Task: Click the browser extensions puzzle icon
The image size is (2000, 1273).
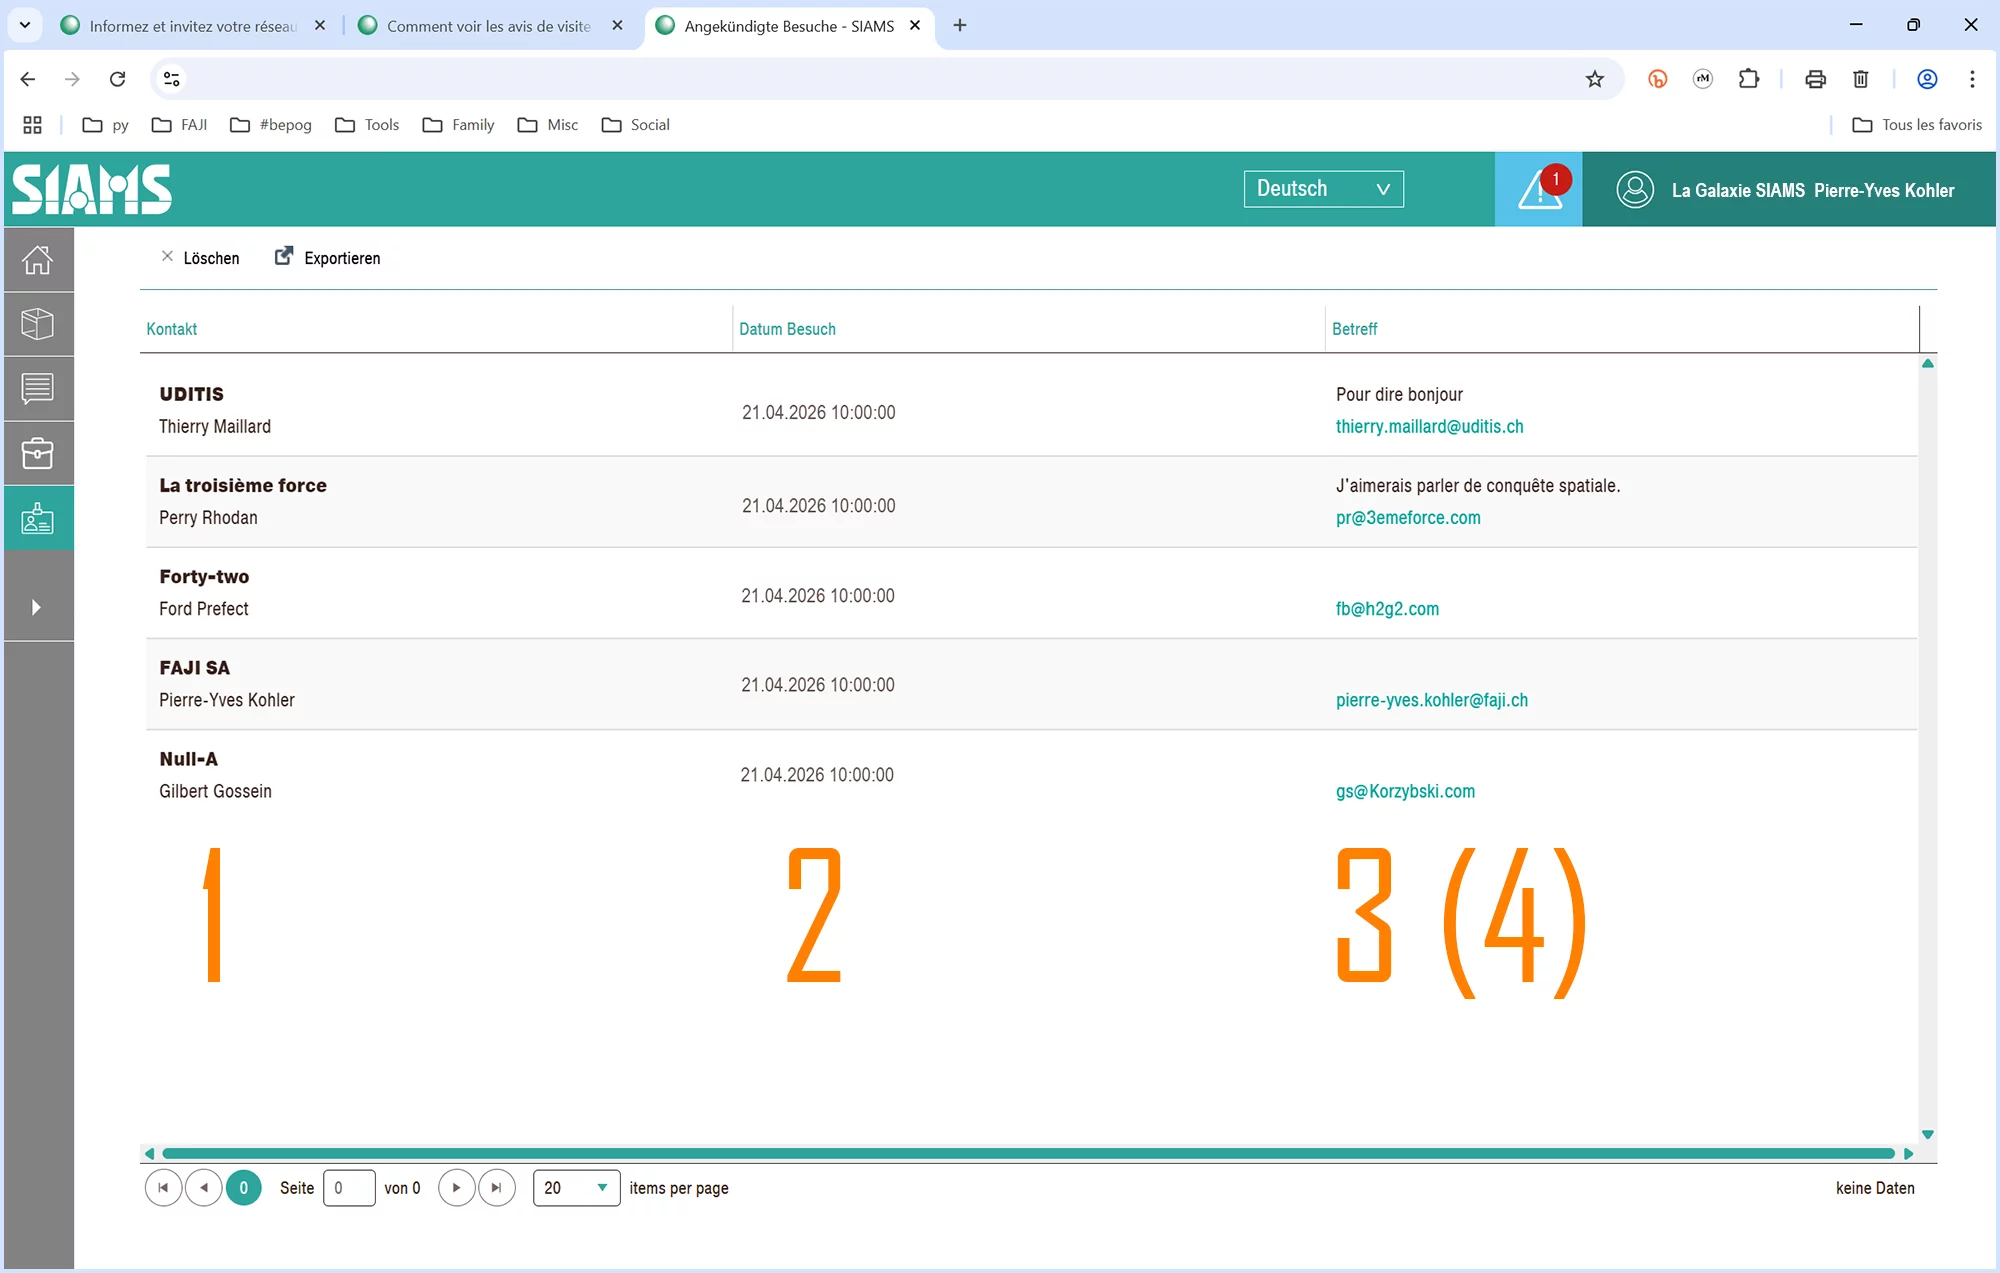Action: [x=1748, y=79]
